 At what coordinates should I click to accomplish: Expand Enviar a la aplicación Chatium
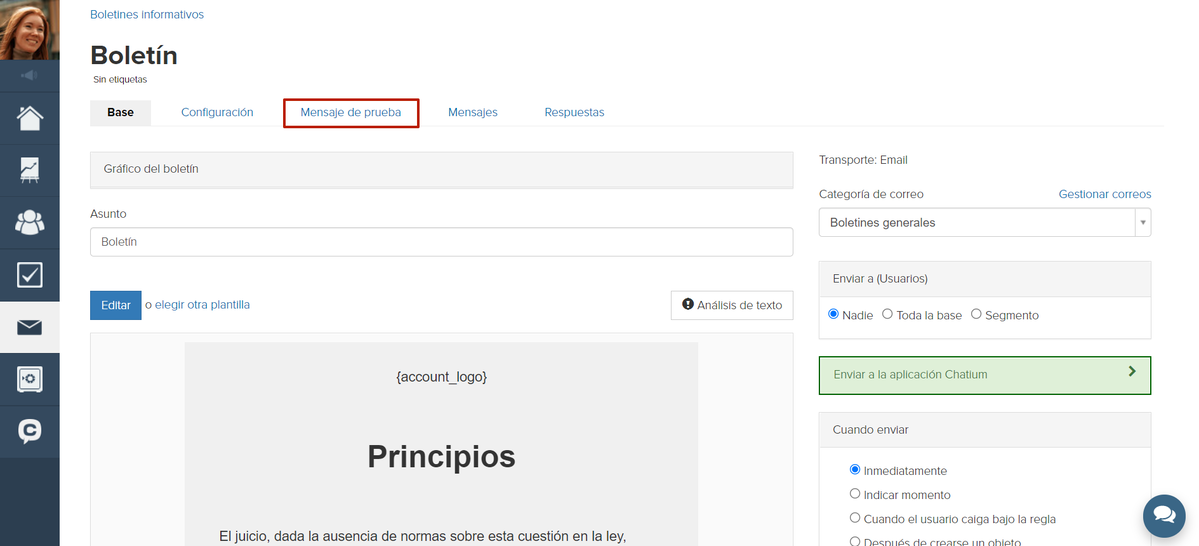coord(985,375)
